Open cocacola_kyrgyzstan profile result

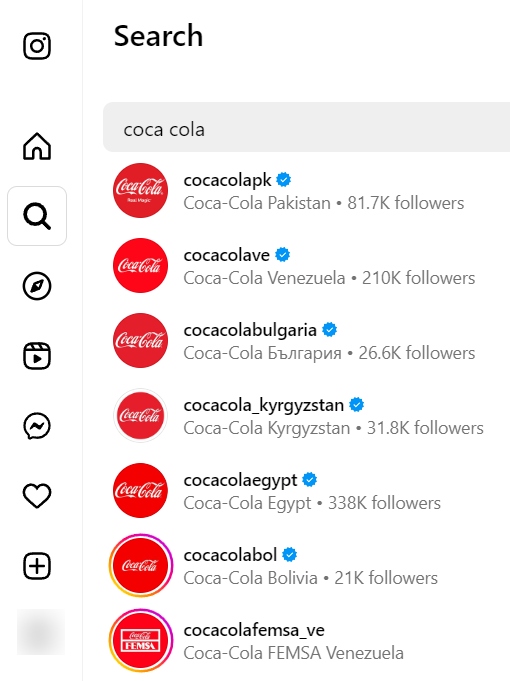306,416
